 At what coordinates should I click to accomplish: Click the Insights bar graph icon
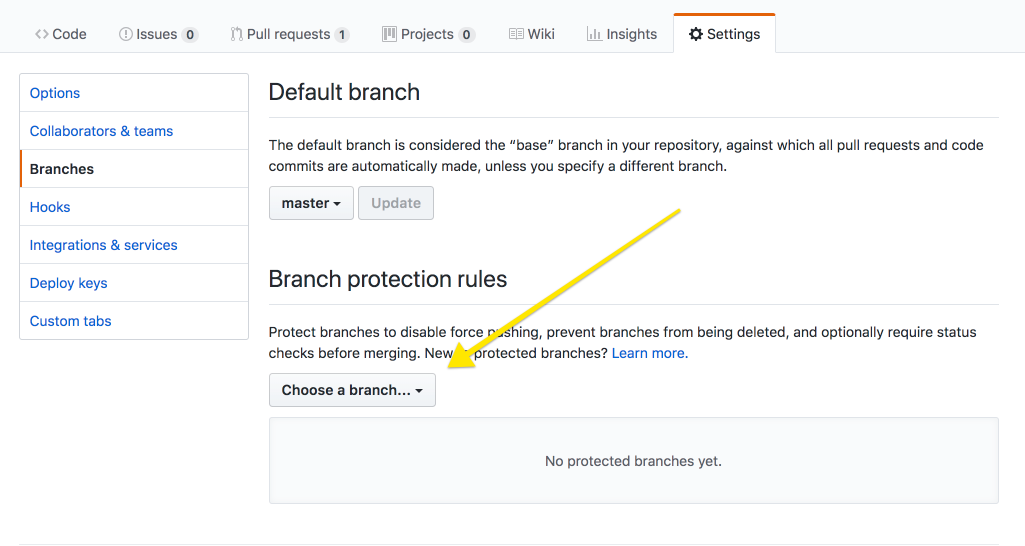594,34
